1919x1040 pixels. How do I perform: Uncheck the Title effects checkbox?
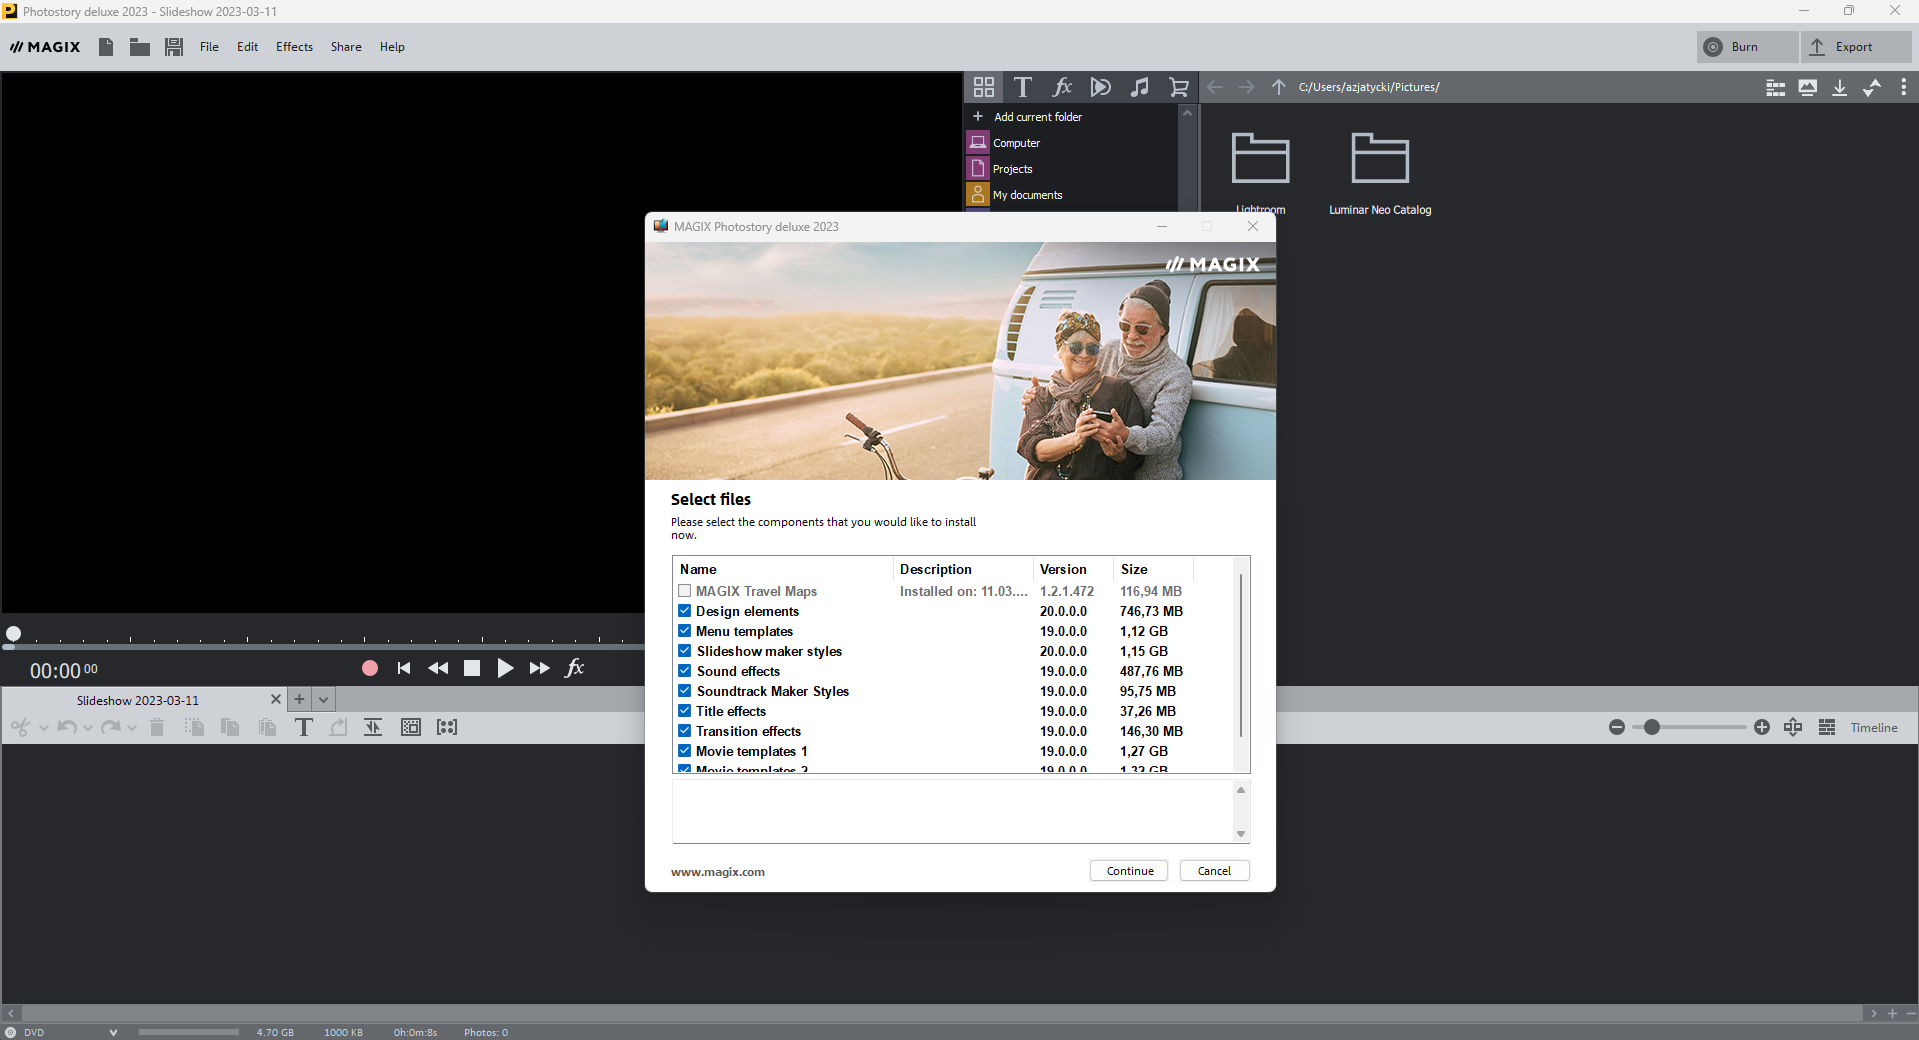(x=685, y=711)
